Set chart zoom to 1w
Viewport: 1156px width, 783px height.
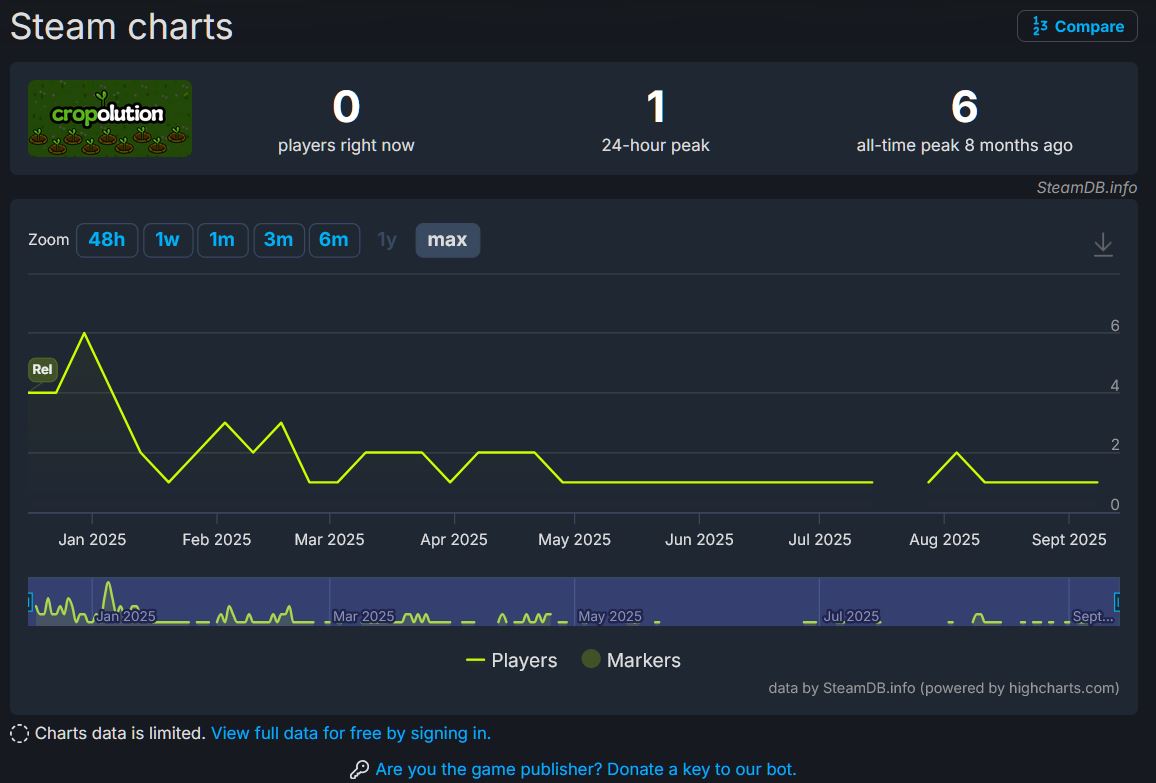[168, 240]
